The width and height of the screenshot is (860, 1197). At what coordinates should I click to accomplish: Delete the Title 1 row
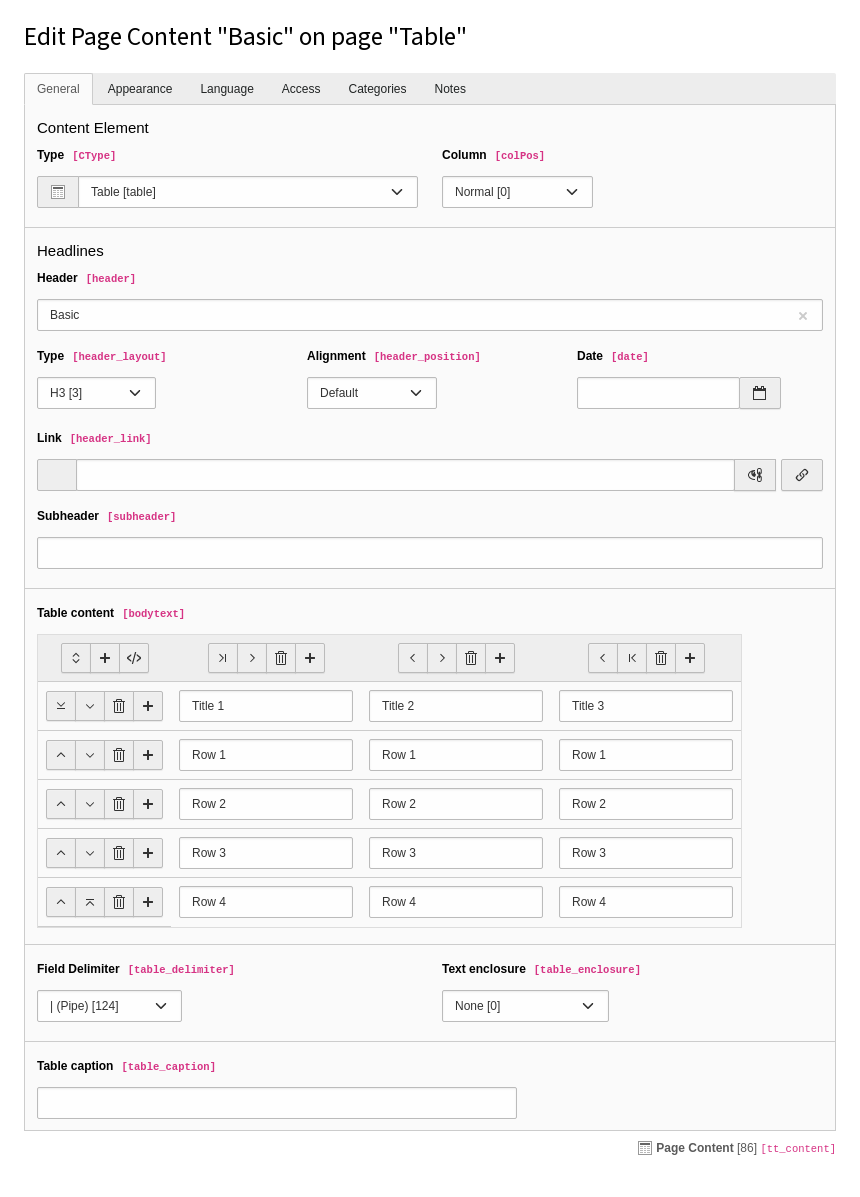pyautogui.click(x=119, y=706)
